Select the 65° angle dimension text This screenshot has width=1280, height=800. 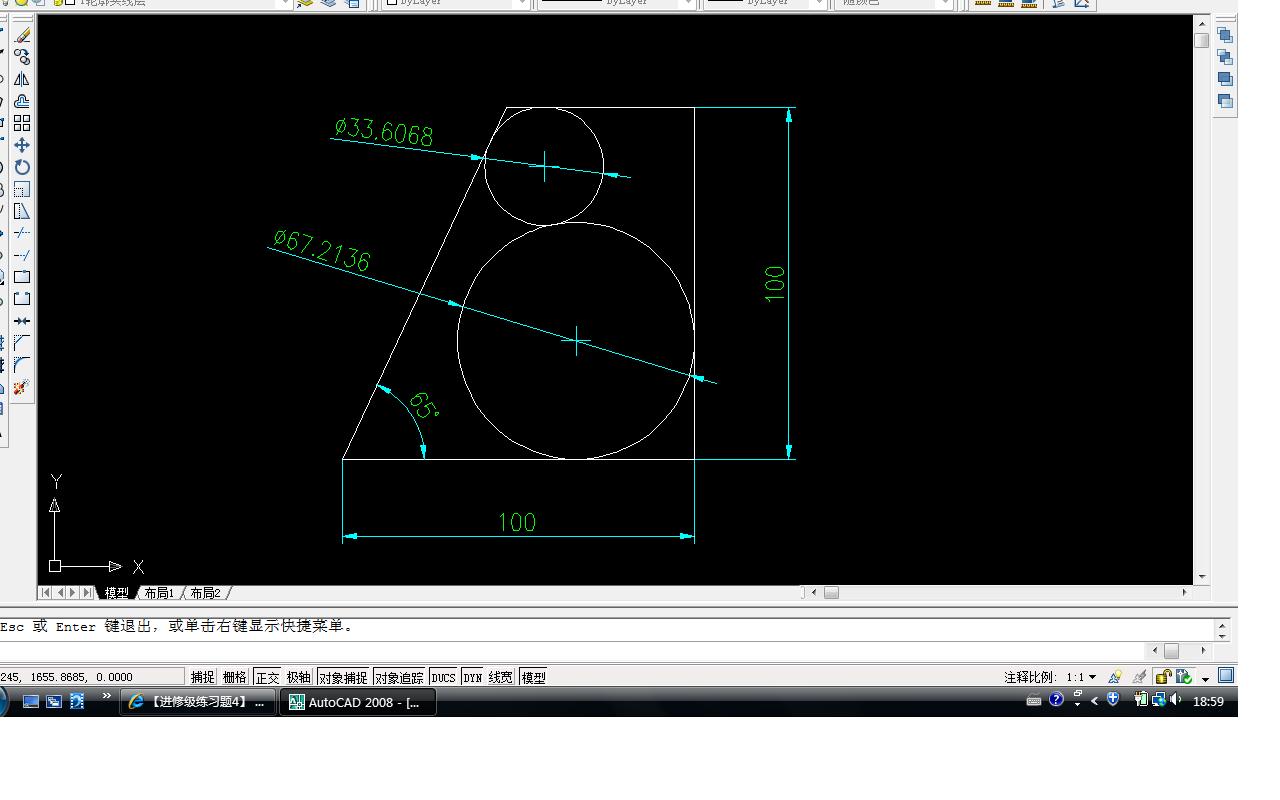tap(423, 405)
